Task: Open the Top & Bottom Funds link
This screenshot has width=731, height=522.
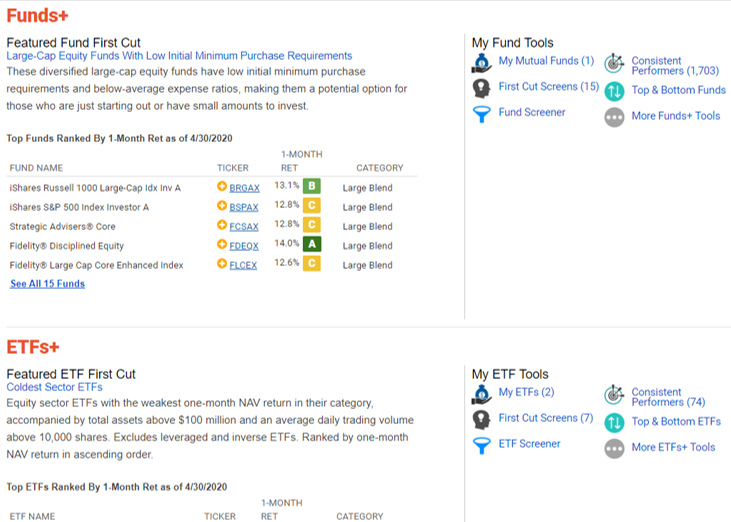Action: click(x=679, y=90)
